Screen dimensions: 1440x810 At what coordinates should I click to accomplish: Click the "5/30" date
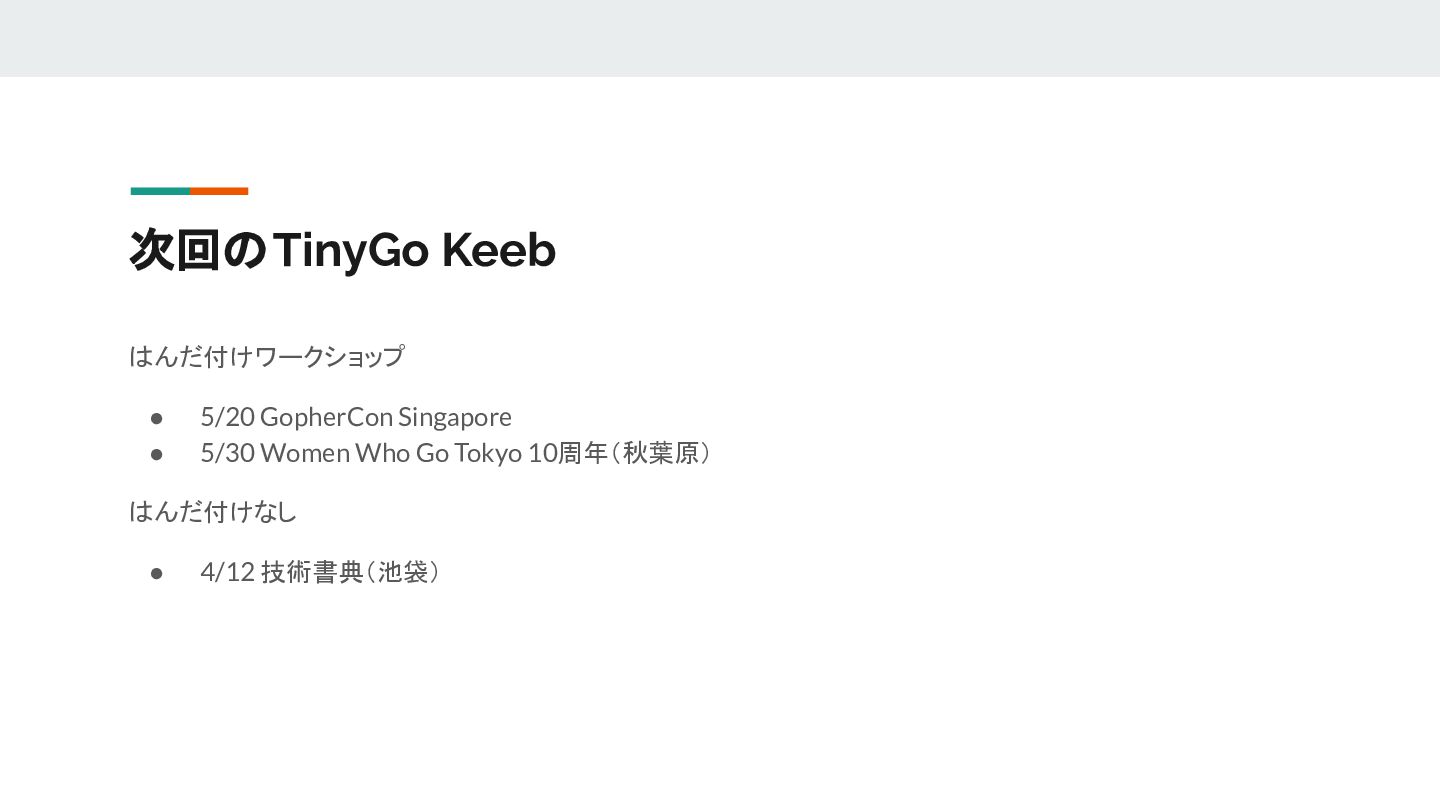tap(227, 454)
